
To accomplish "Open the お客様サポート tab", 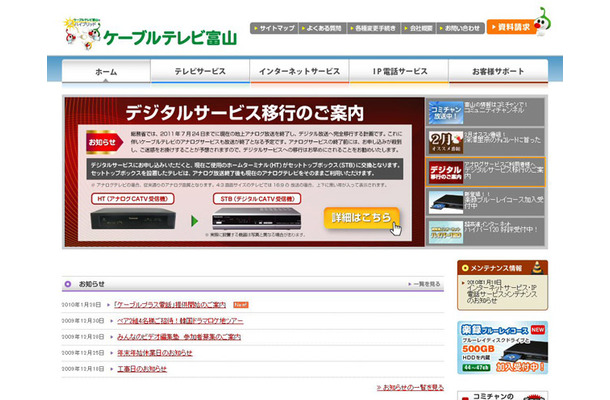I will tap(498, 72).
